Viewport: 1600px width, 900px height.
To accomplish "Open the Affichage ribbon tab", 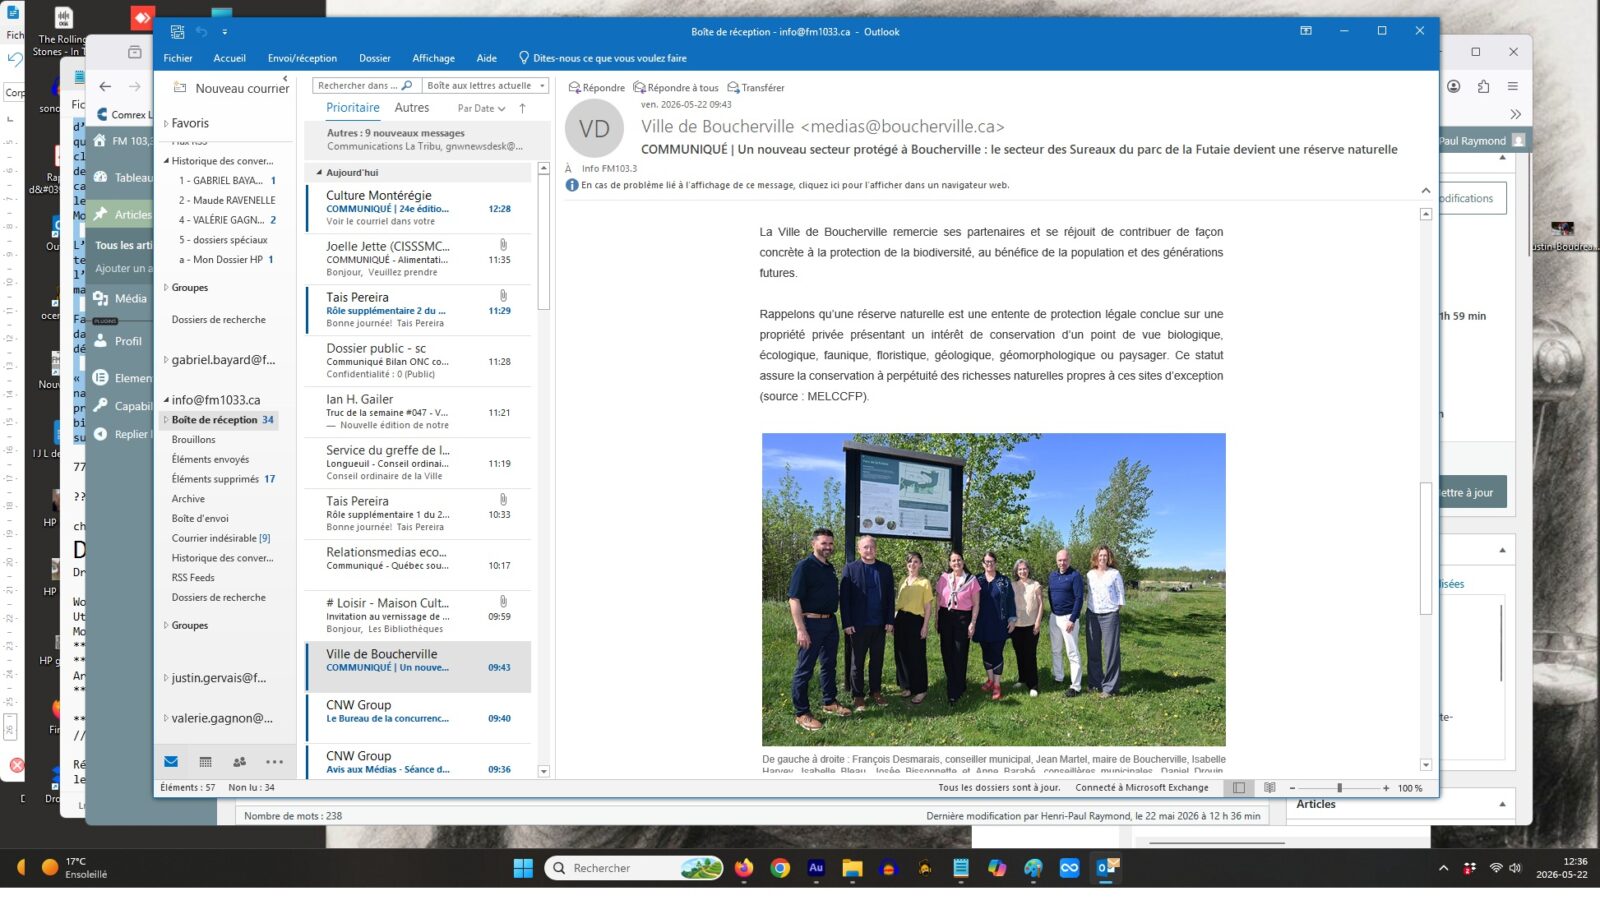I will click(433, 58).
